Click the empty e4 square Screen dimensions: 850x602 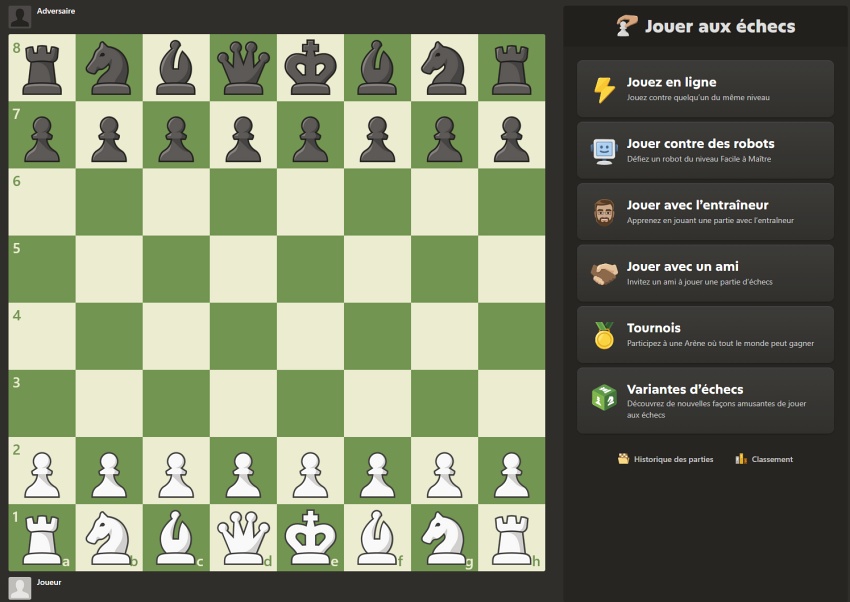(310, 336)
